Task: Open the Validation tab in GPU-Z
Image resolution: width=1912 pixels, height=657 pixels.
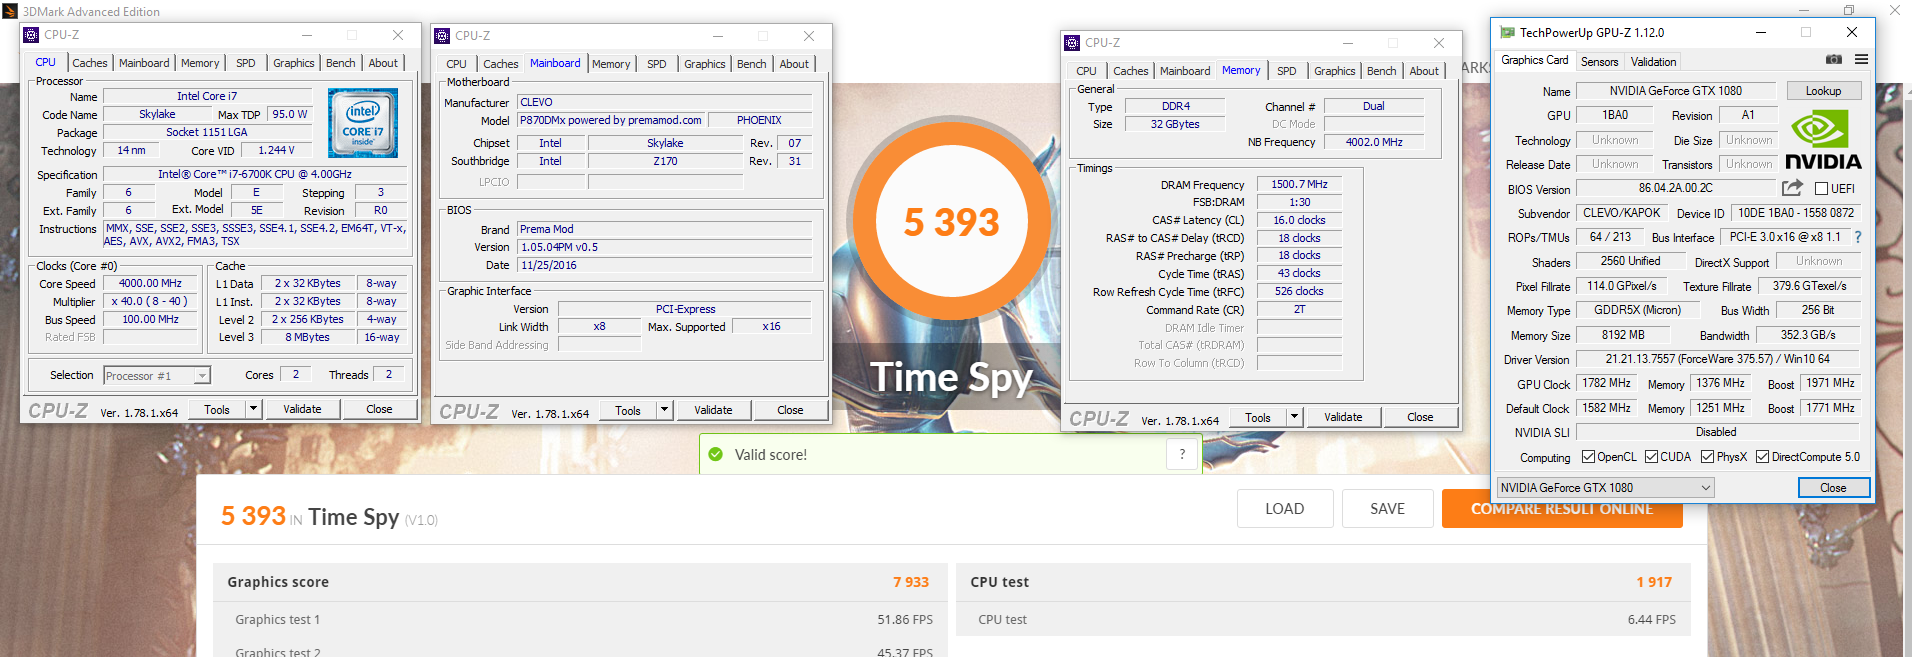Action: (x=1653, y=62)
